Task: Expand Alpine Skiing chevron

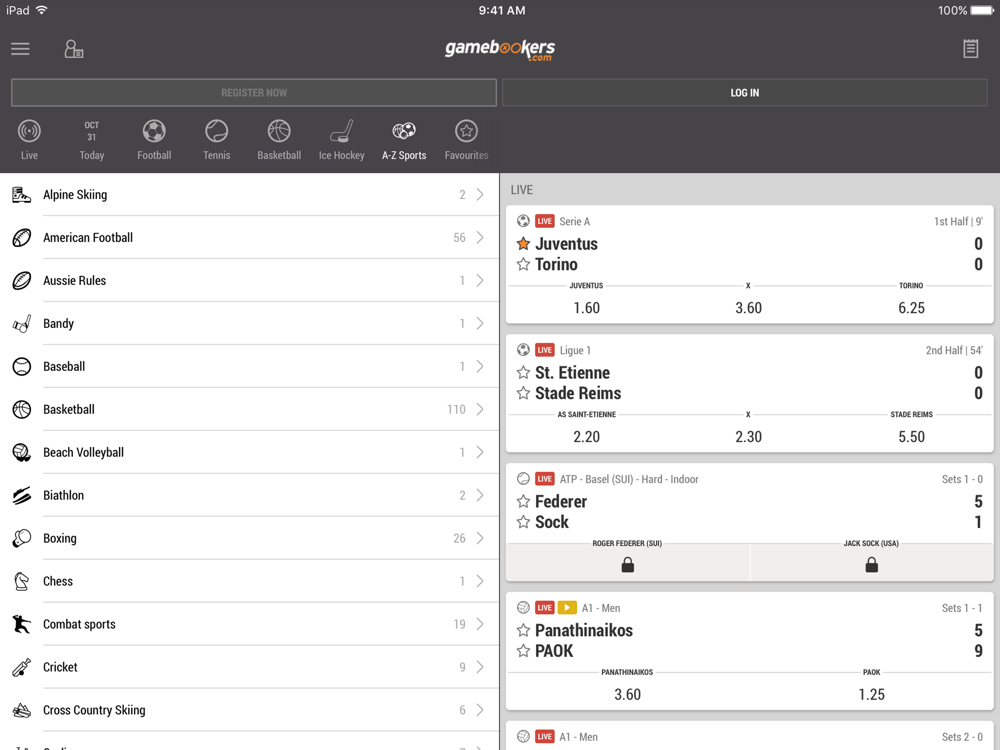Action: [x=480, y=195]
